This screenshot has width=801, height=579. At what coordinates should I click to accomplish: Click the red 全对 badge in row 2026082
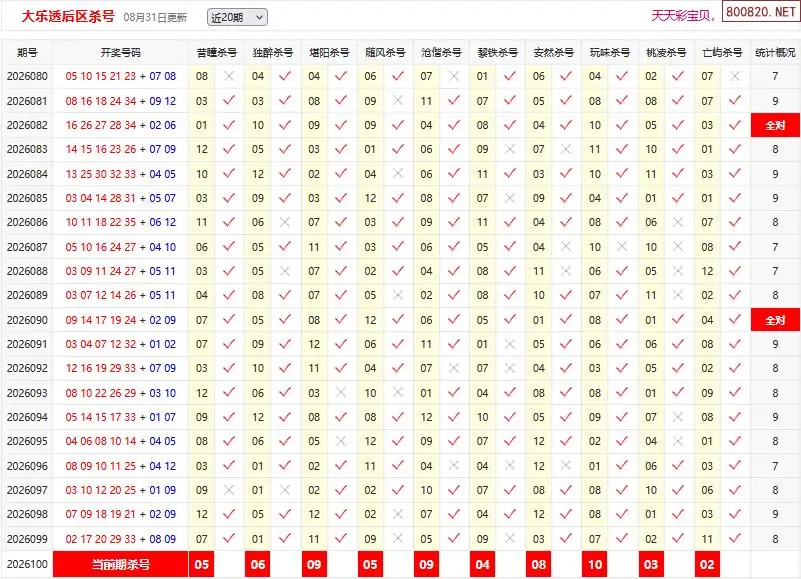pyautogui.click(x=775, y=125)
